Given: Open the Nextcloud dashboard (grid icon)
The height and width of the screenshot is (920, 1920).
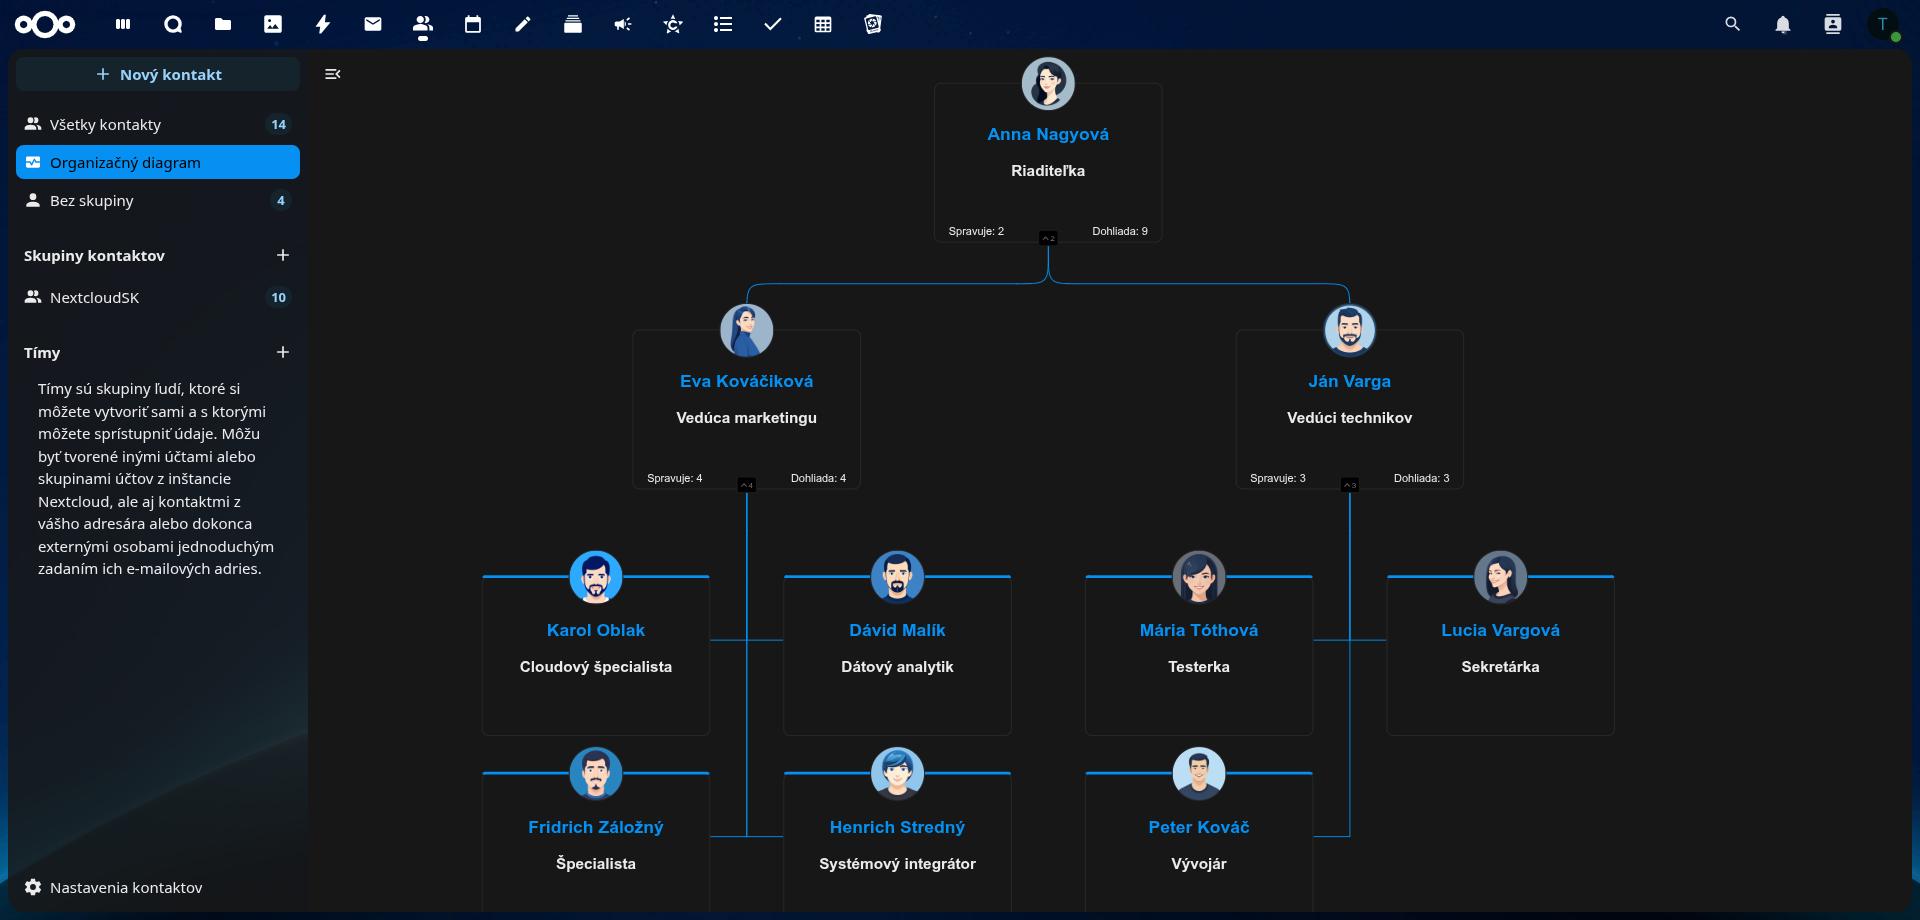Looking at the screenshot, I should [x=122, y=24].
